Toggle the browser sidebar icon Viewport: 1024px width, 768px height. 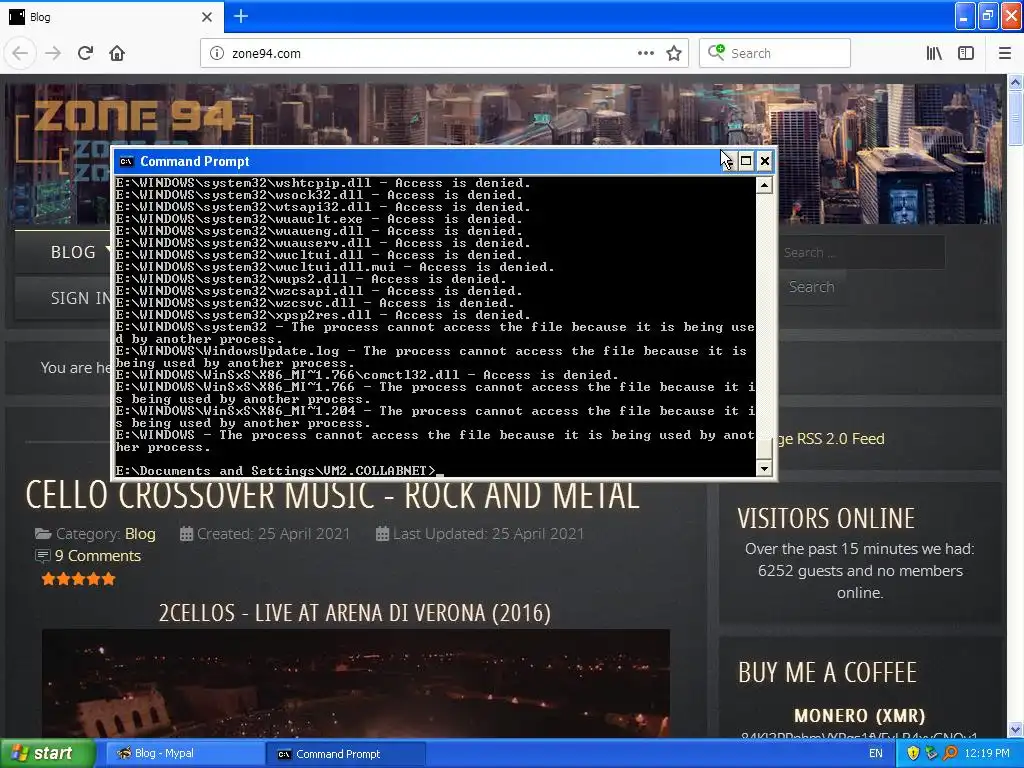pyautogui.click(x=966, y=54)
